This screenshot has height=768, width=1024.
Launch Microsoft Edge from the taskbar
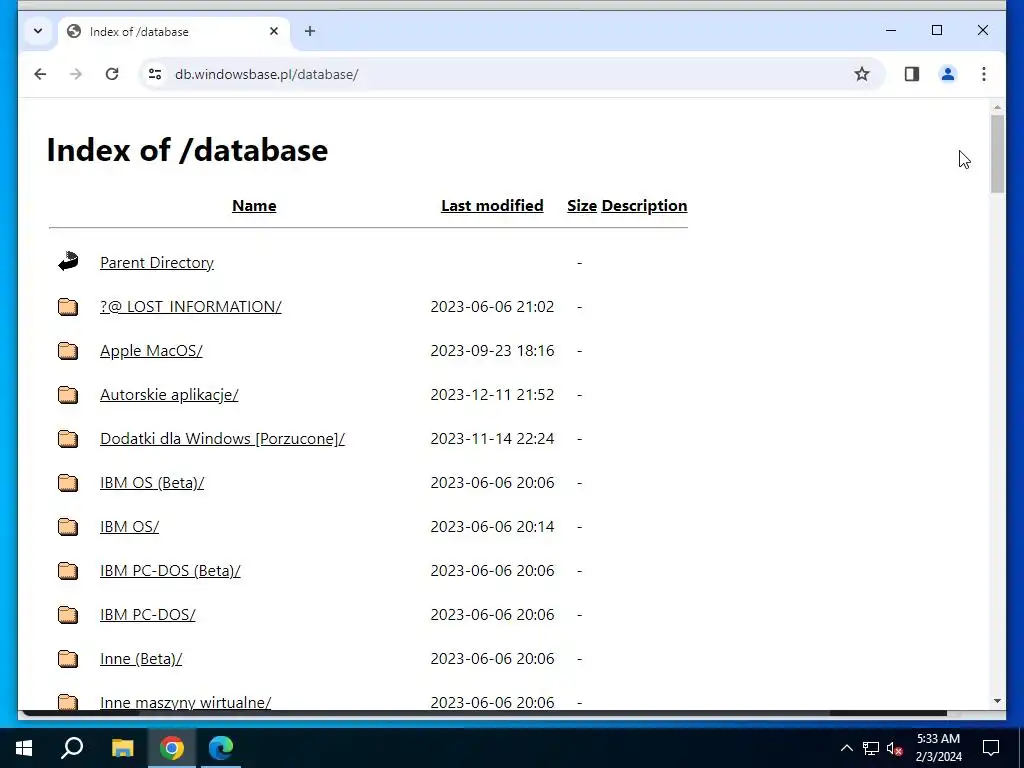click(x=221, y=748)
